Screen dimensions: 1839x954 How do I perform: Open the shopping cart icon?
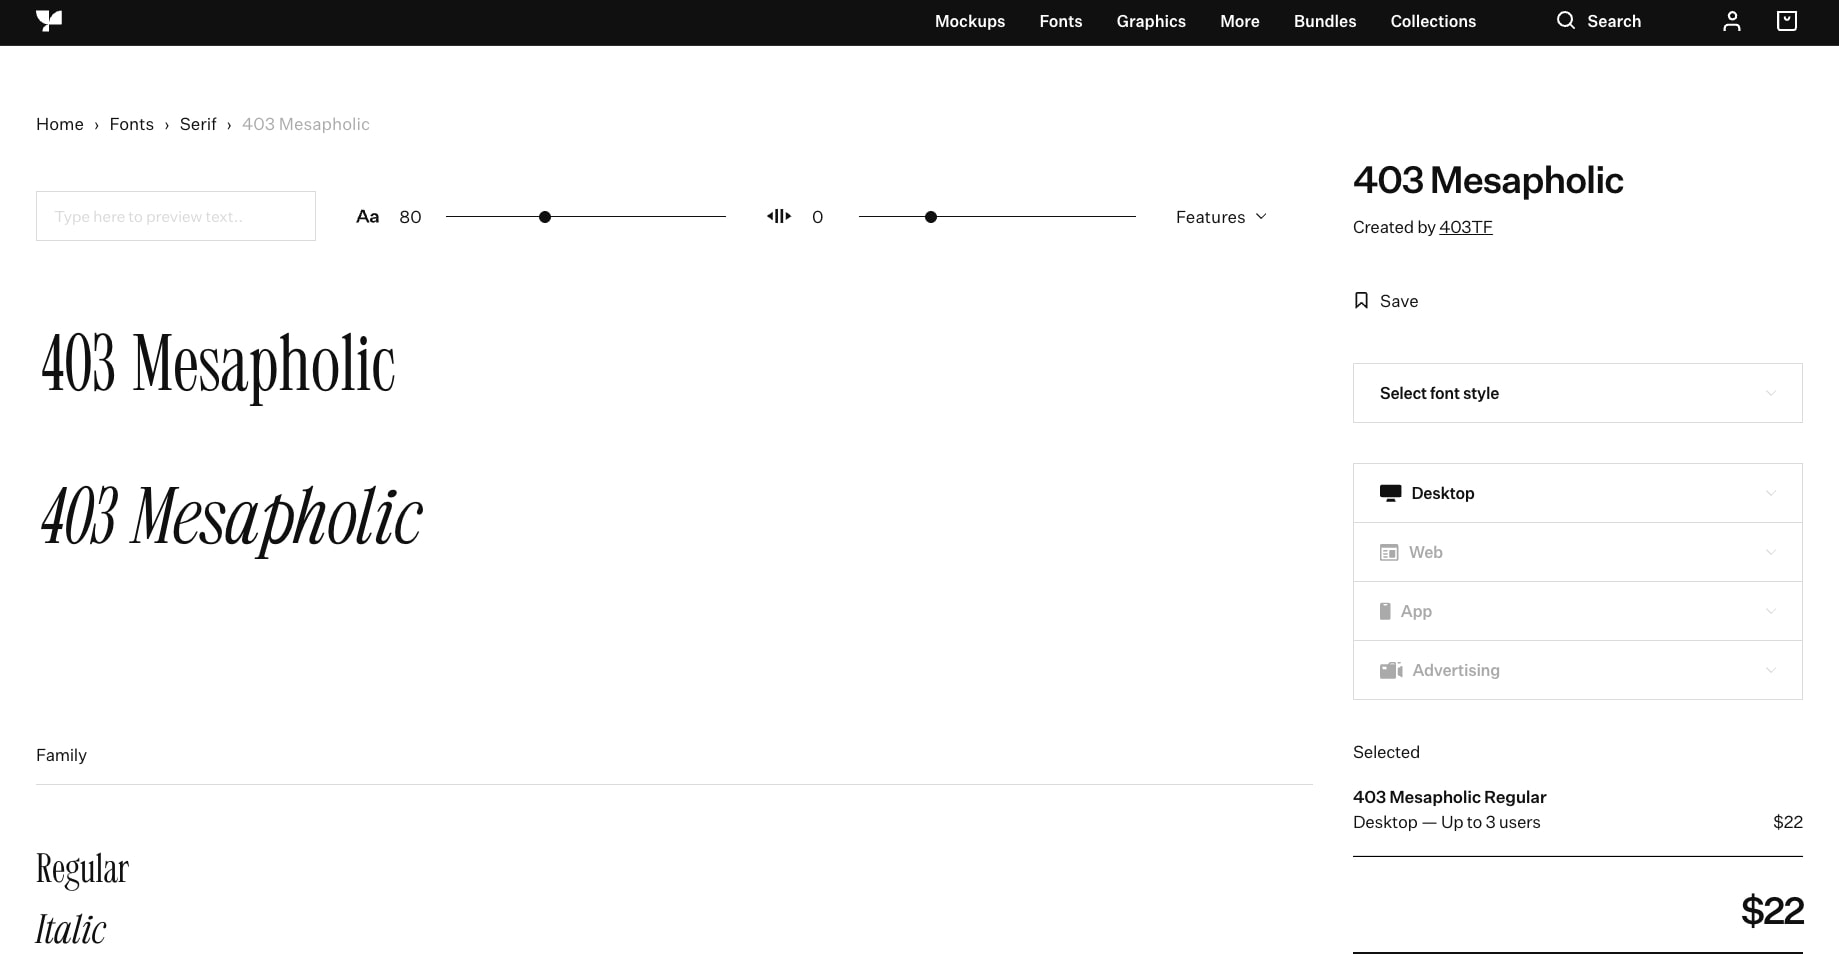point(1787,21)
